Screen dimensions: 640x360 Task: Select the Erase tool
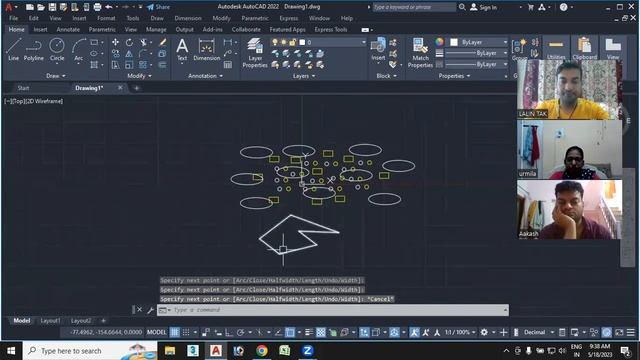pyautogui.click(x=162, y=42)
